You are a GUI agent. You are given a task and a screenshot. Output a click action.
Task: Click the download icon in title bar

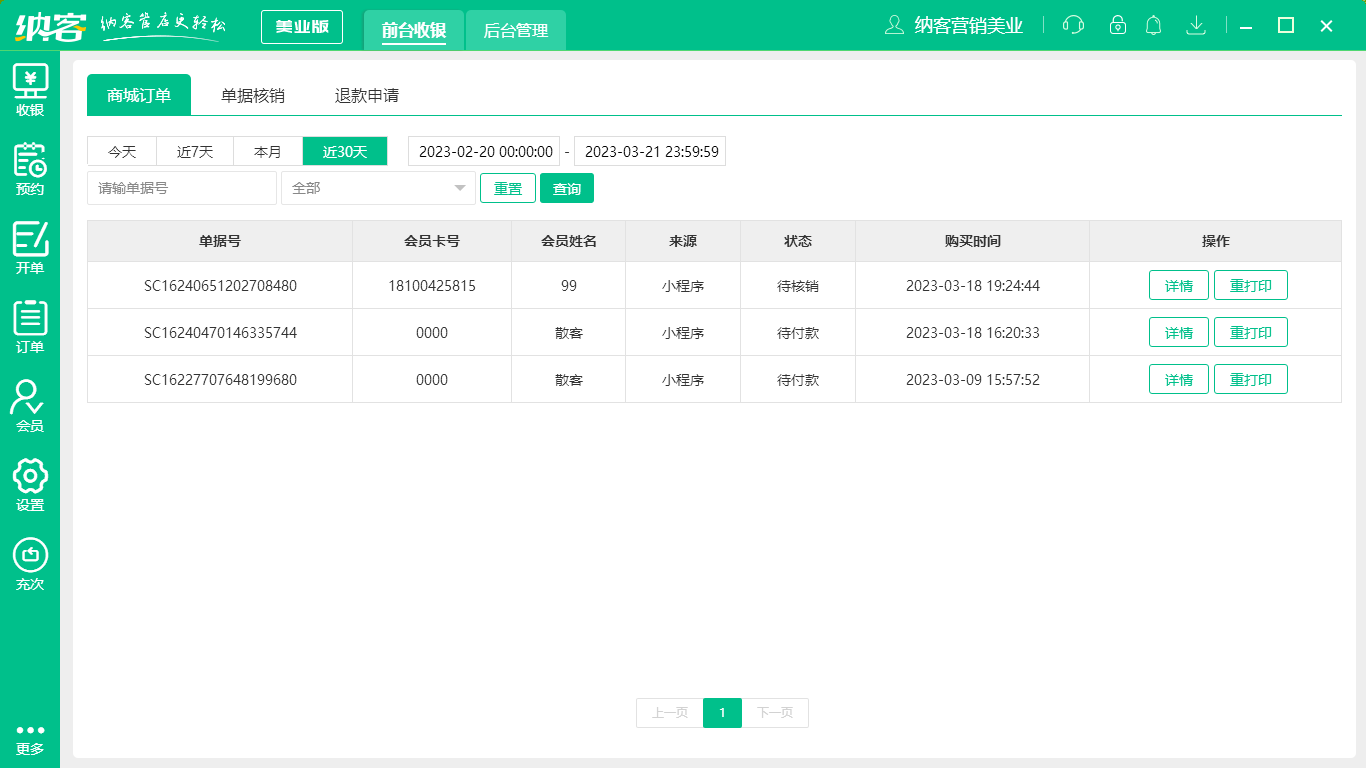tap(1195, 25)
